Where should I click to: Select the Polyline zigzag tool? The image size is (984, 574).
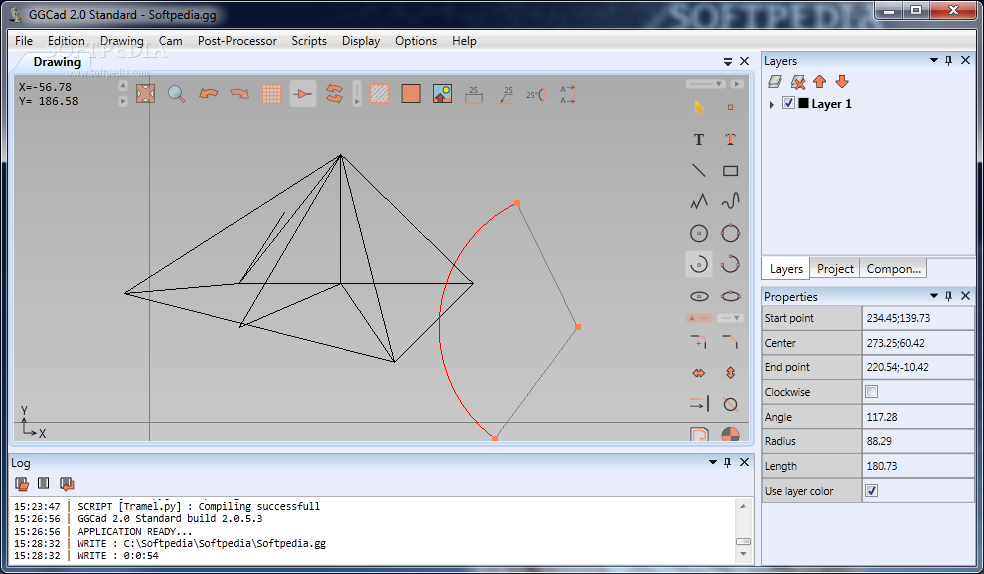699,202
